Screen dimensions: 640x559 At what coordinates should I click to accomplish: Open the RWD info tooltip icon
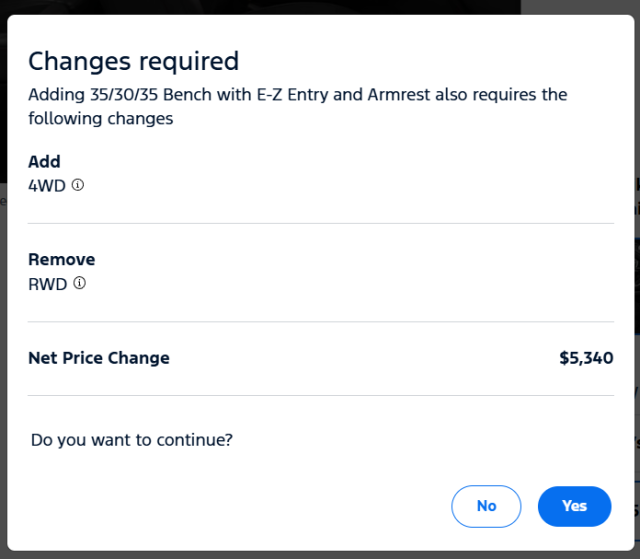click(80, 283)
